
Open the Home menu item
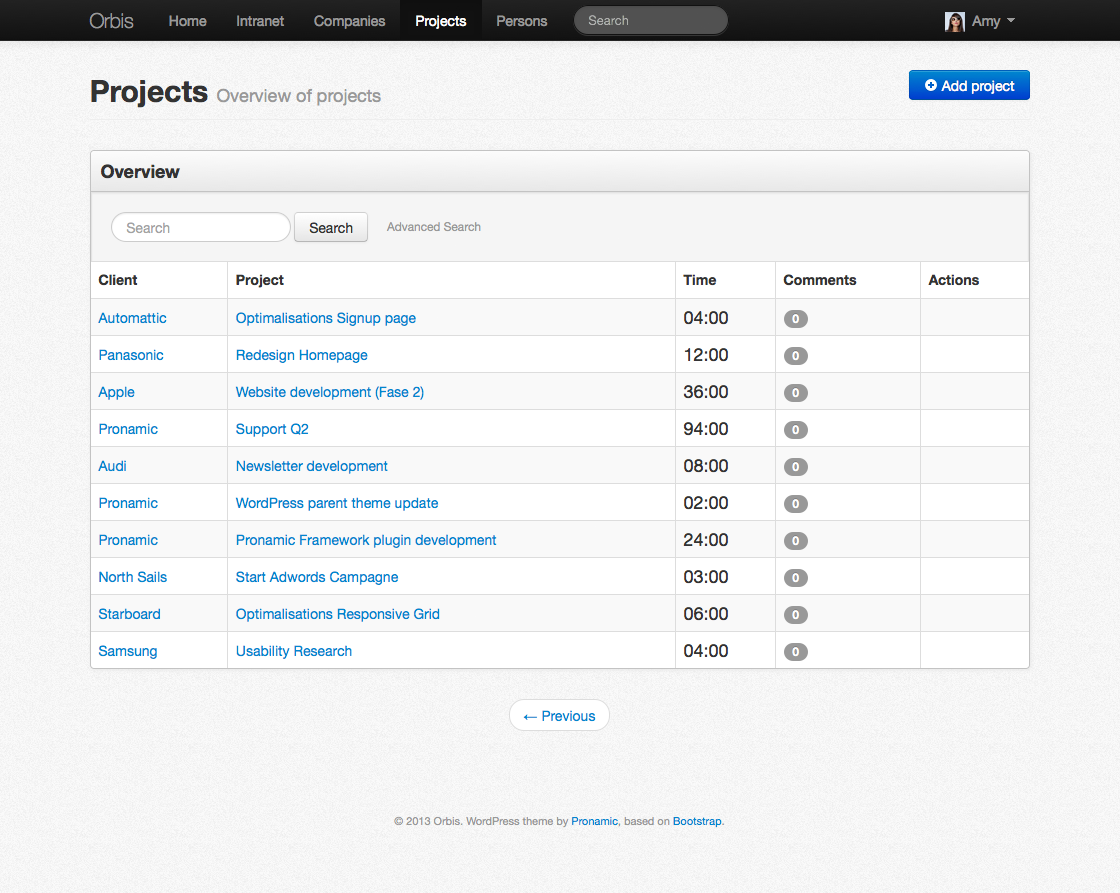pyautogui.click(x=187, y=21)
